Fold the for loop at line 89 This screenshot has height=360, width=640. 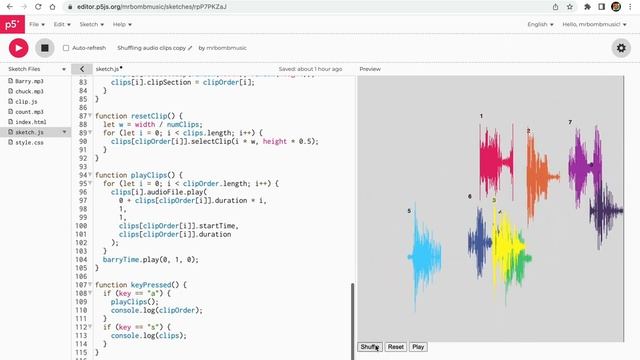pos(90,133)
